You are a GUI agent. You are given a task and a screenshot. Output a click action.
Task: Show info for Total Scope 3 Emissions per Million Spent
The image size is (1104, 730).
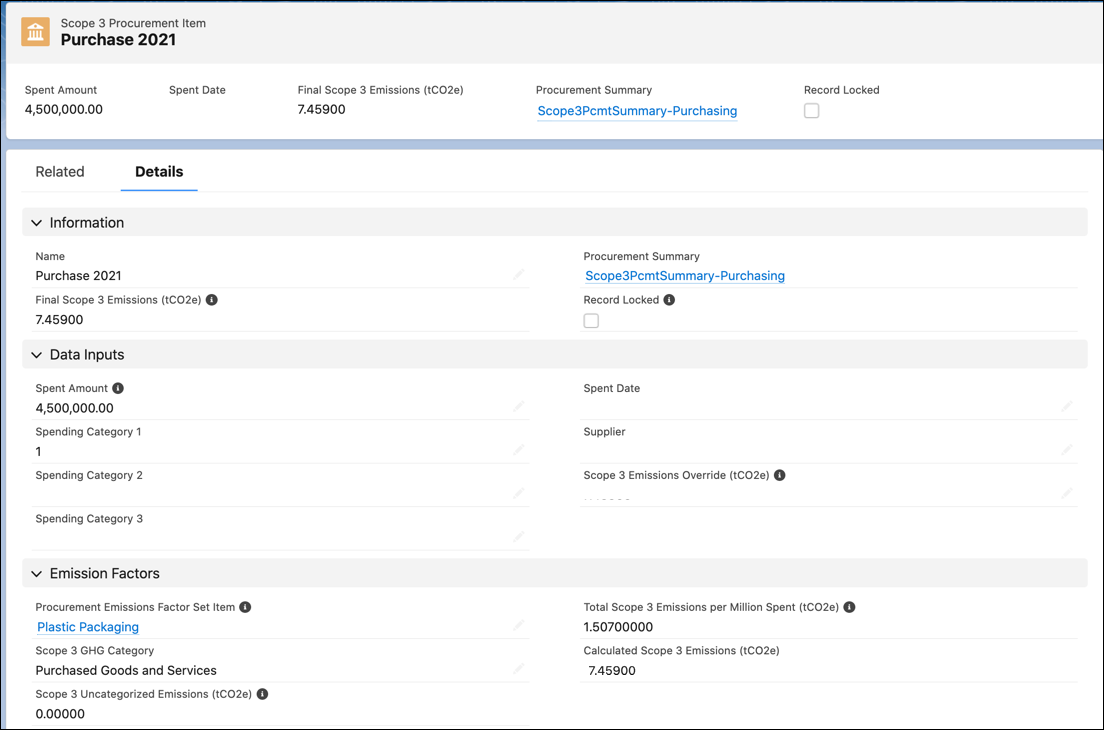[x=849, y=607]
